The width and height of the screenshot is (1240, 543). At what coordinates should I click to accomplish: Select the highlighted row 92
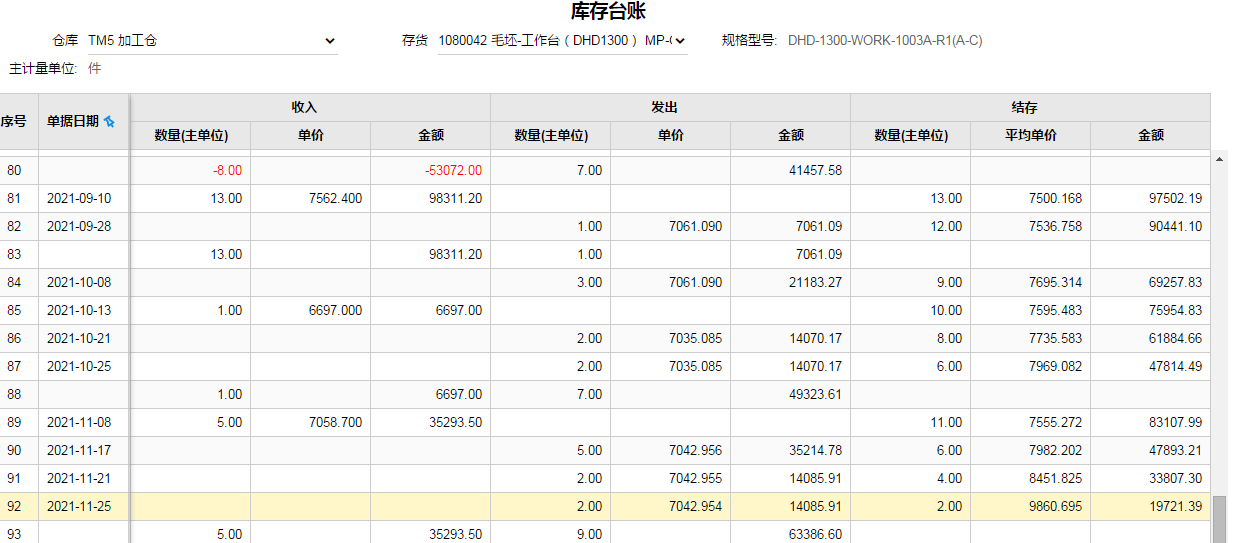(605, 506)
